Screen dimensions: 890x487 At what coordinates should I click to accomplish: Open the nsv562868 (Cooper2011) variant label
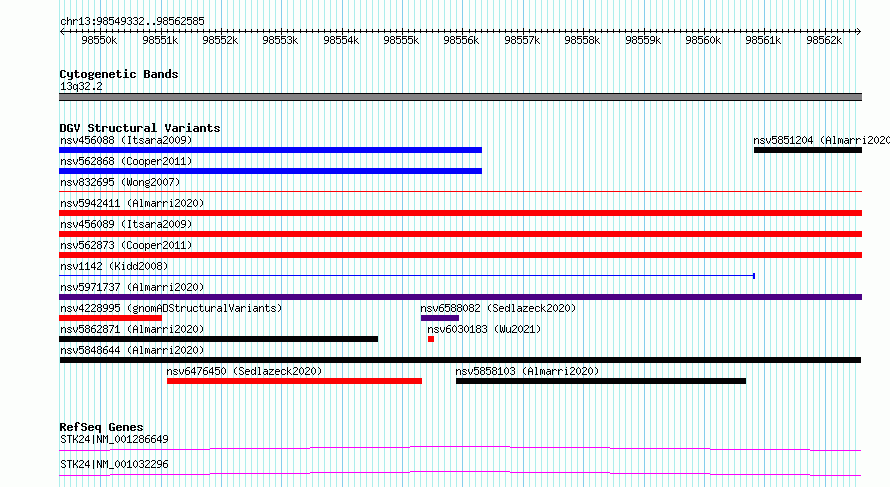(126, 161)
